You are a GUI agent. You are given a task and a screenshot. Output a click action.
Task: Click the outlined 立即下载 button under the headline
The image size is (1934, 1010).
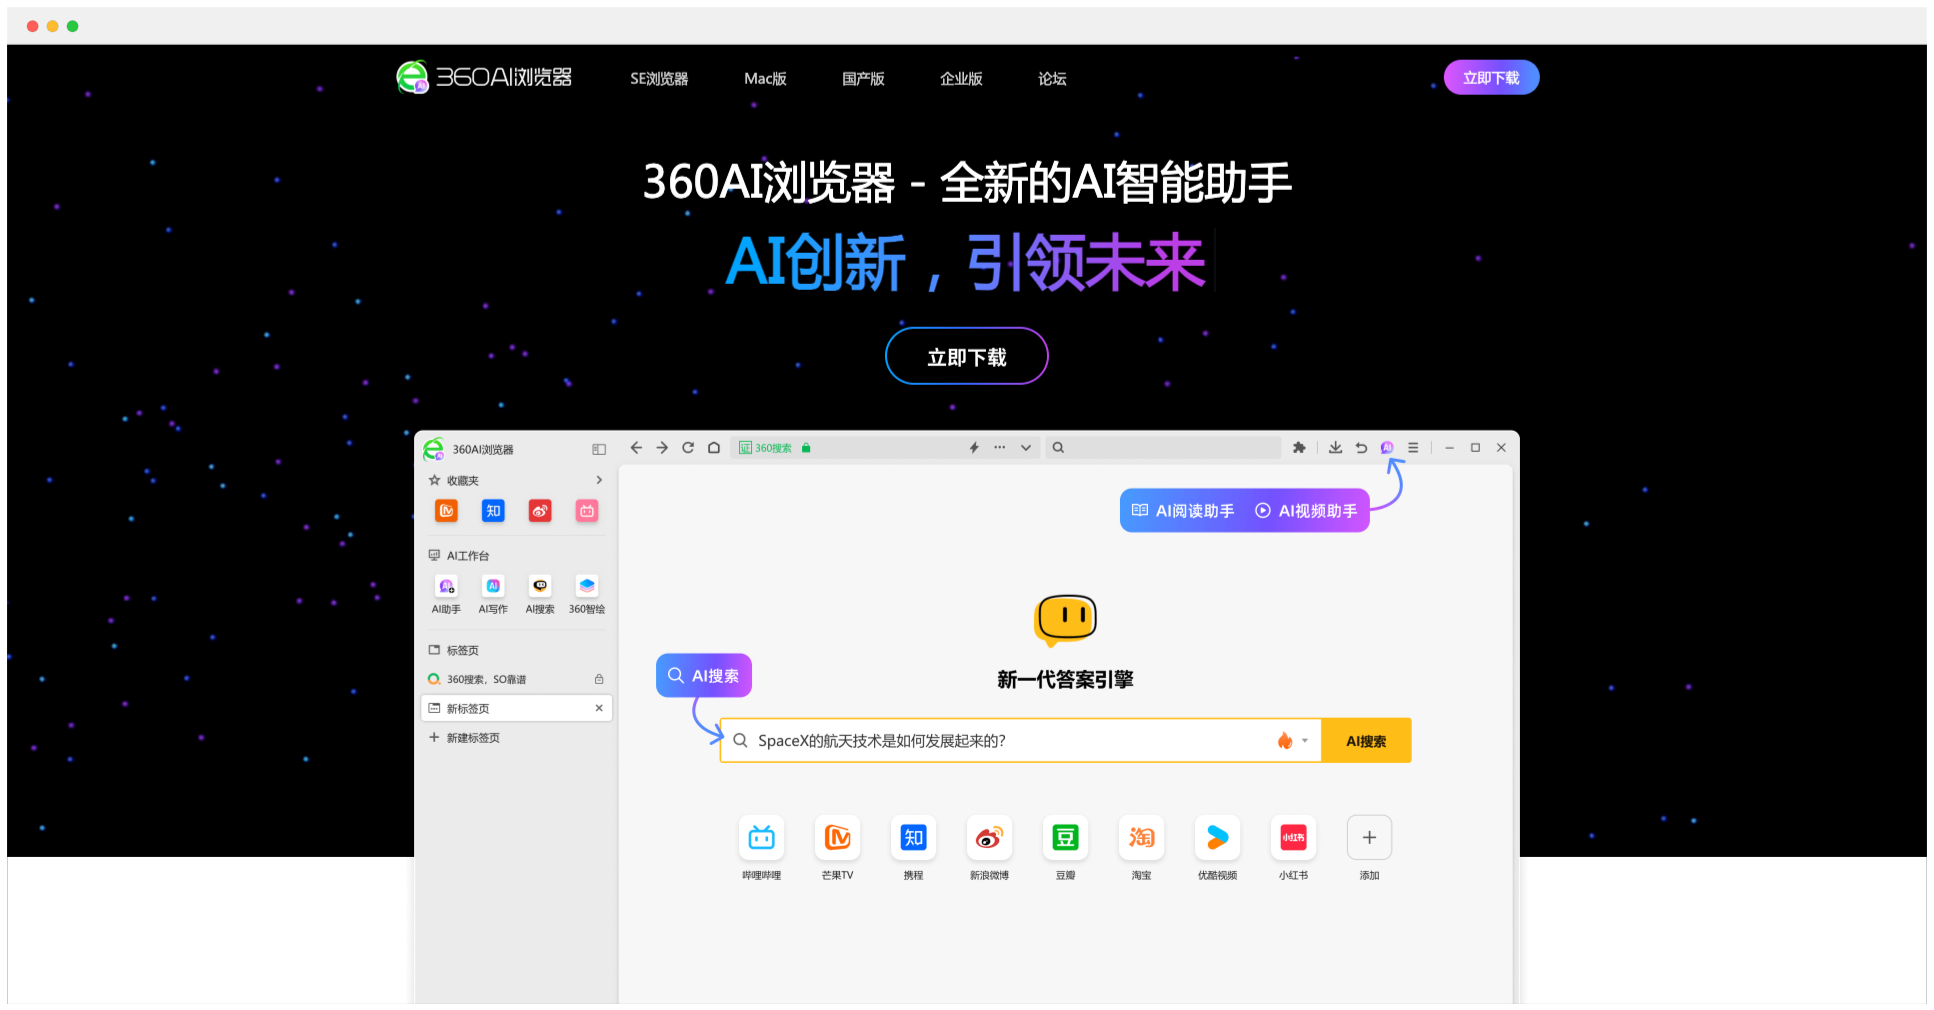tap(967, 356)
